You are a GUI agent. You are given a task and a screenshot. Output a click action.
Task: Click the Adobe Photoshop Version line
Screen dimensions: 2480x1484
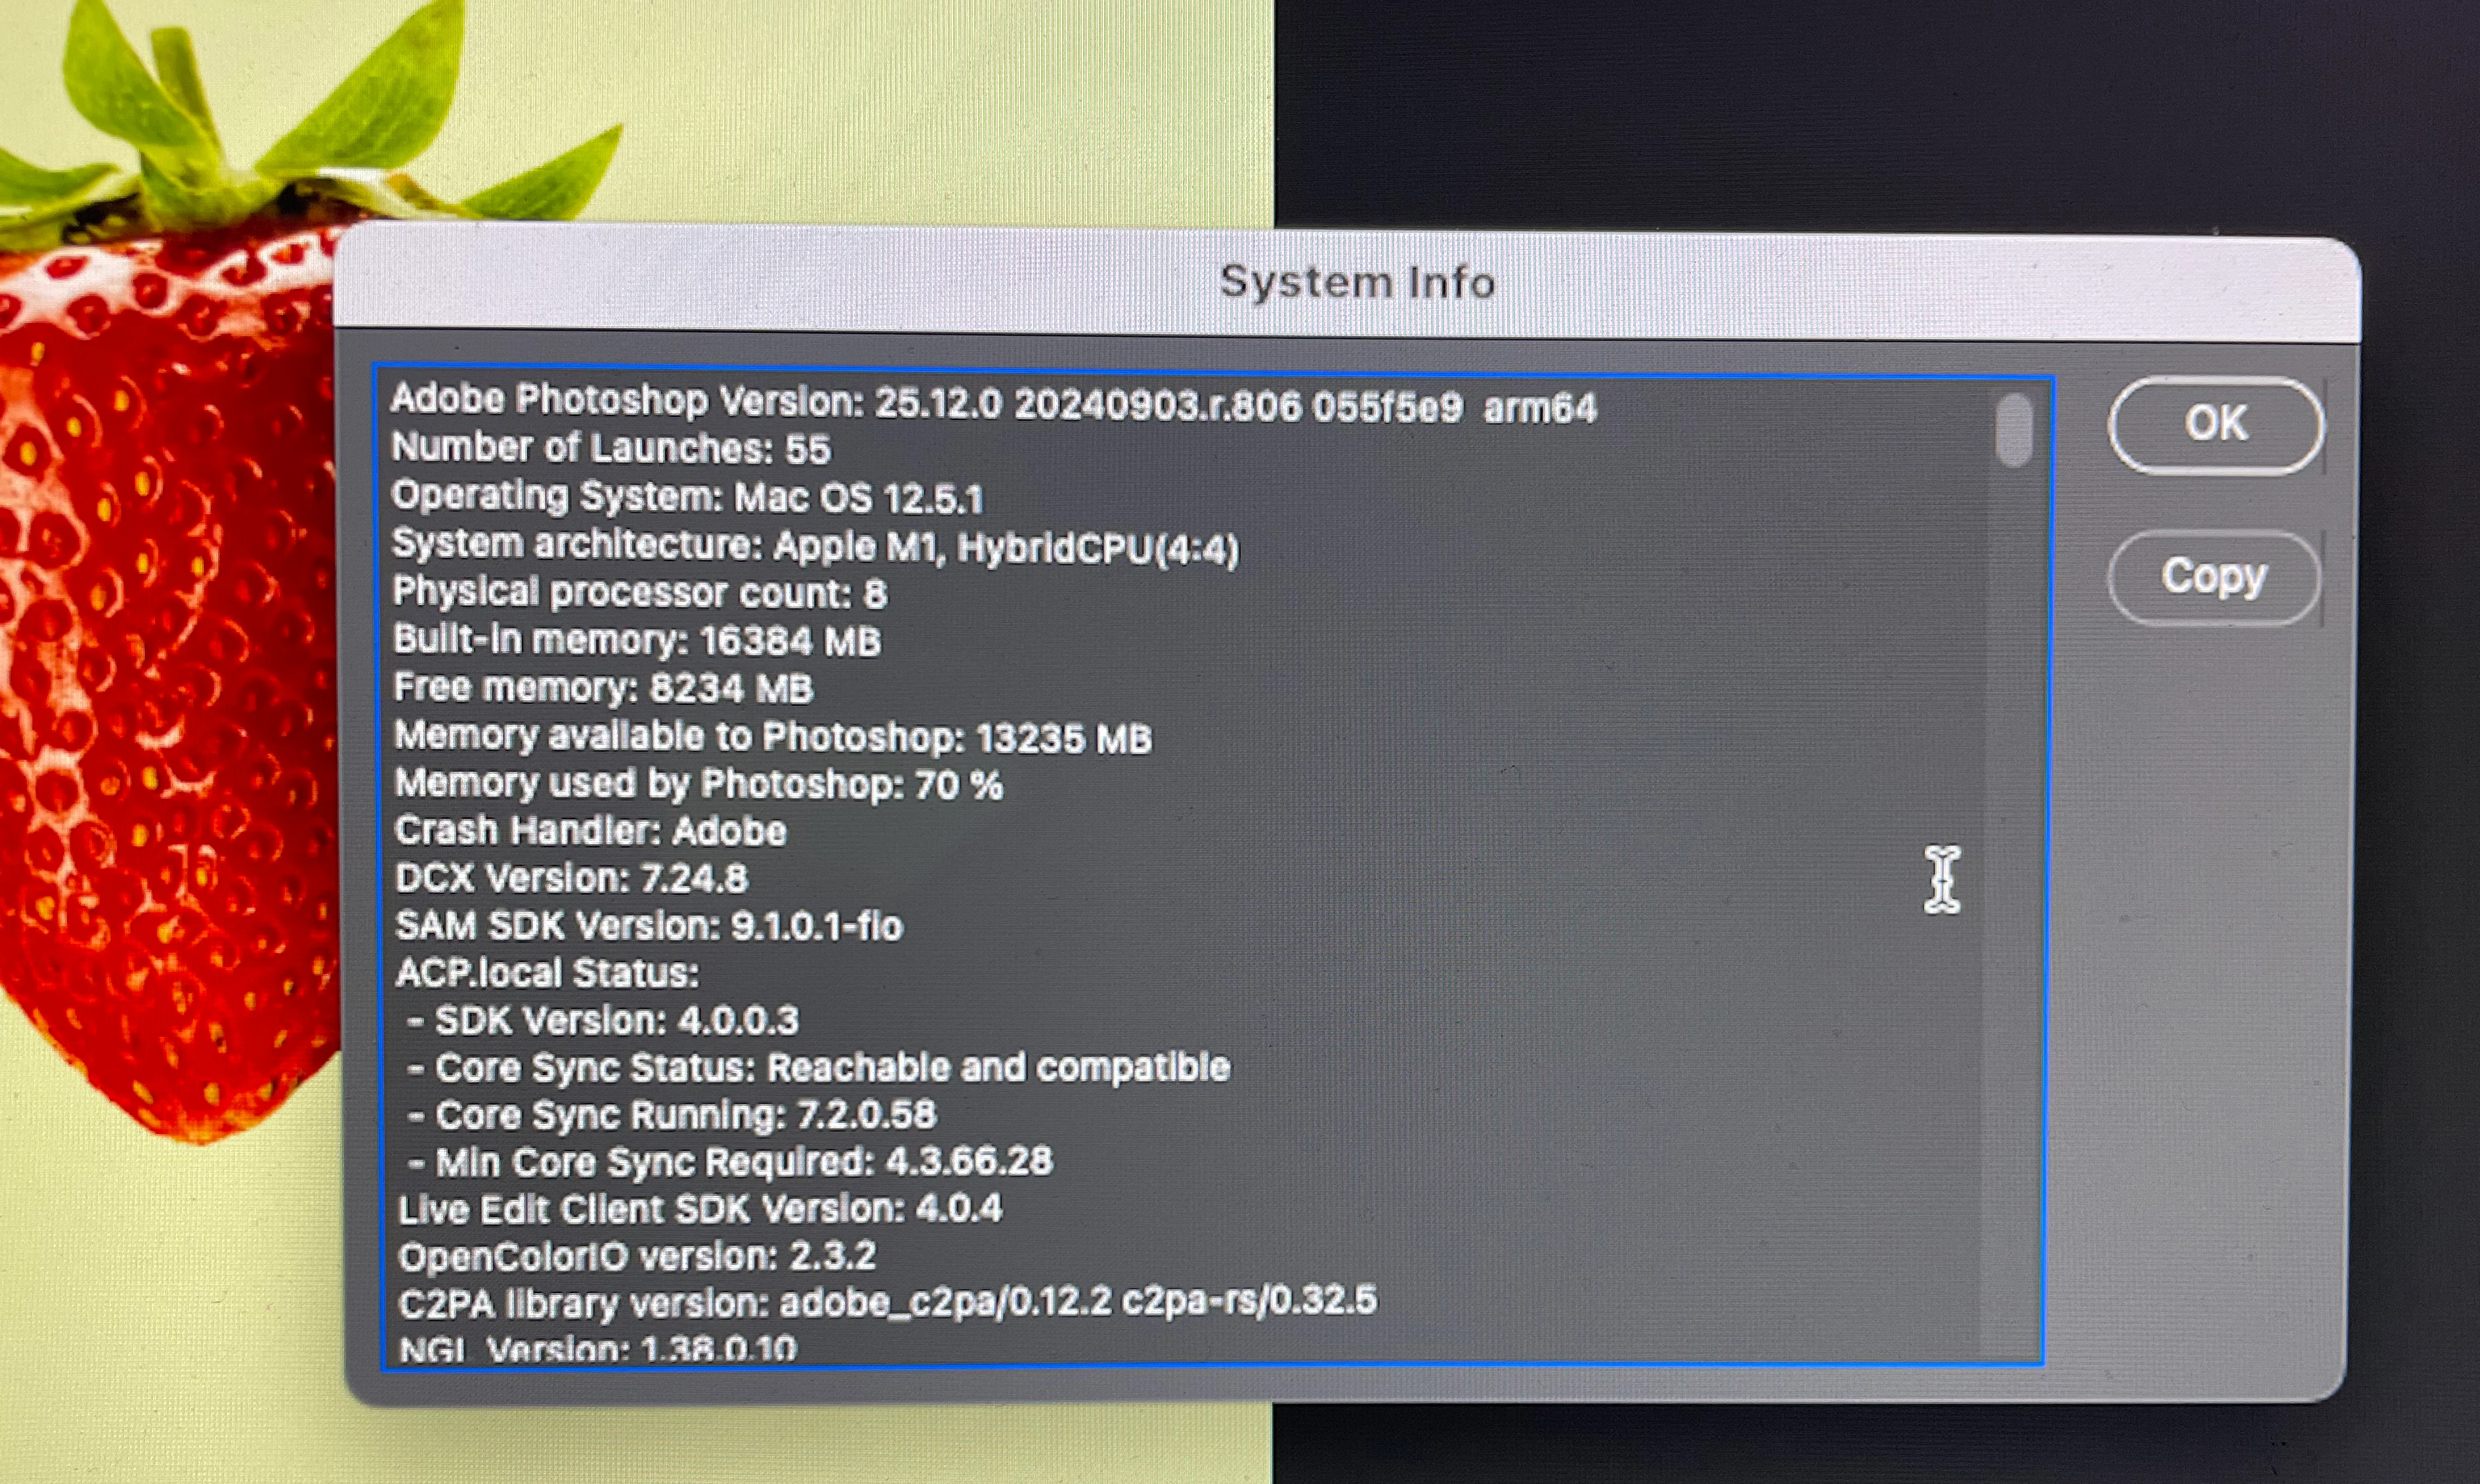[992, 403]
